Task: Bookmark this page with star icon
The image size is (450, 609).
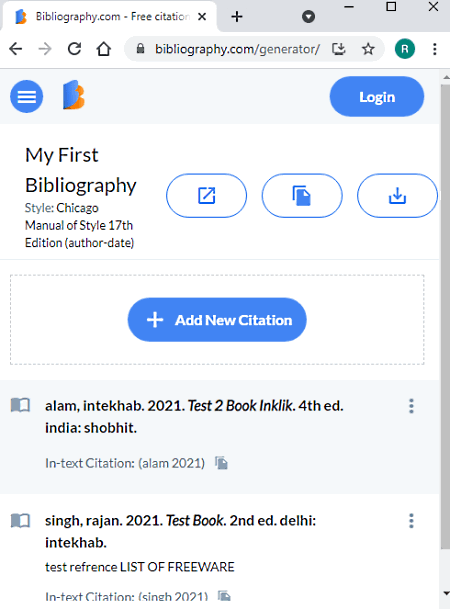Action: (368, 49)
